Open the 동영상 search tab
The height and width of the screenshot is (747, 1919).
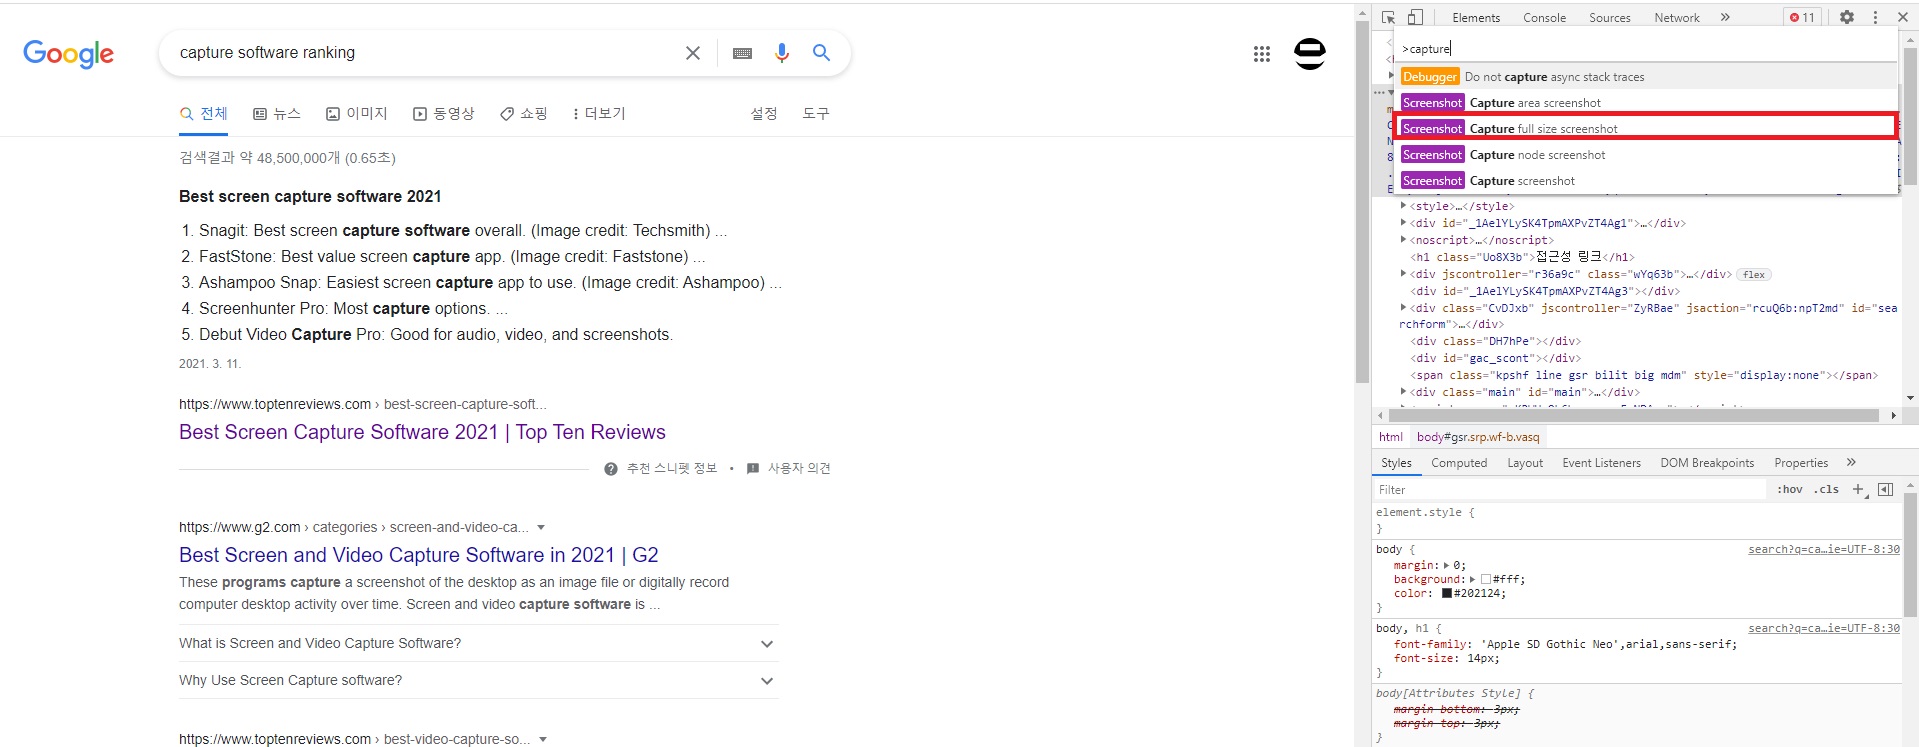pos(444,114)
